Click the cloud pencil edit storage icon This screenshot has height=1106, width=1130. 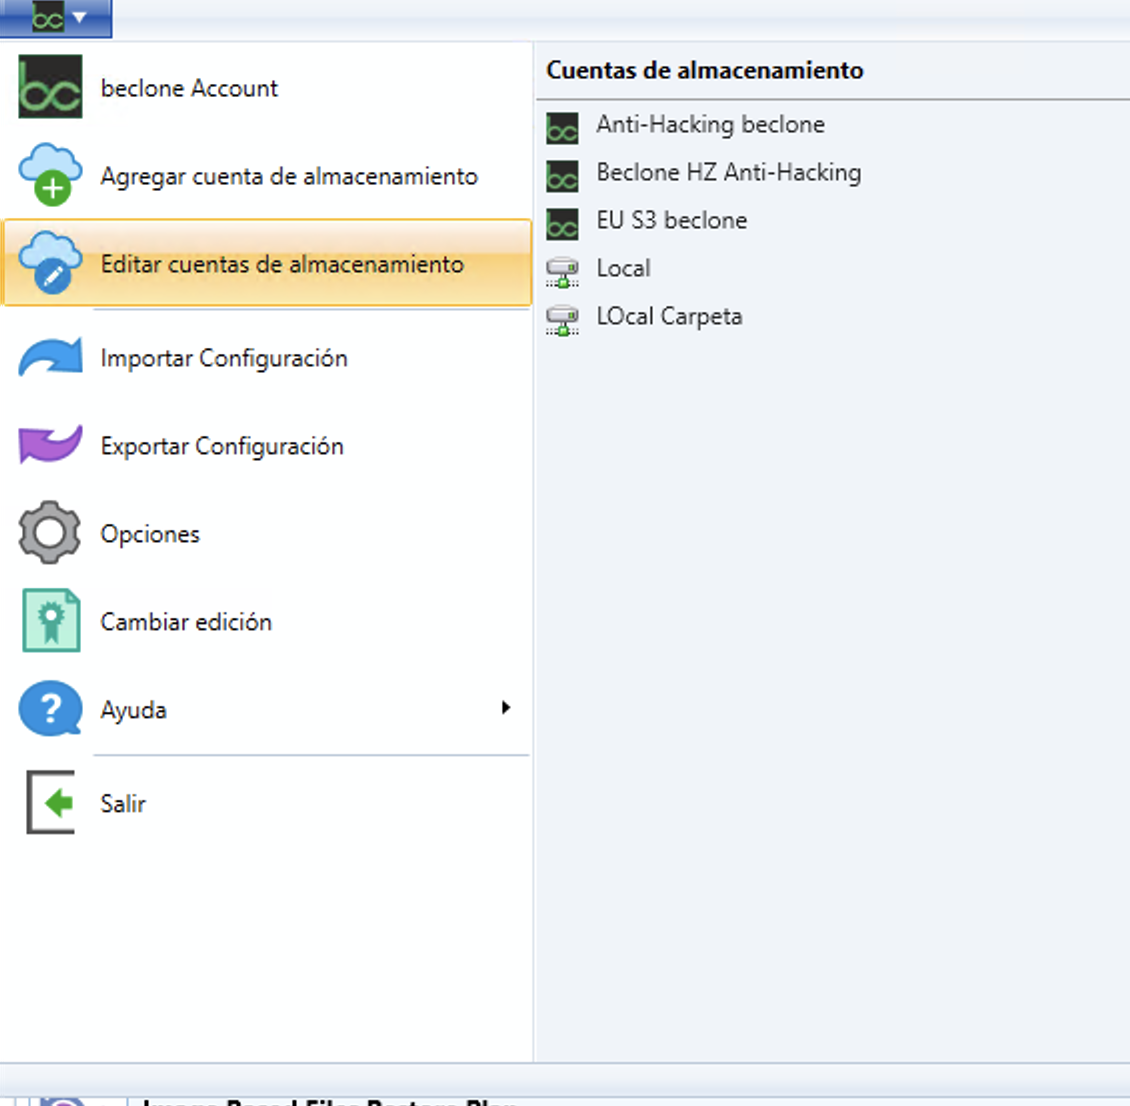50,263
